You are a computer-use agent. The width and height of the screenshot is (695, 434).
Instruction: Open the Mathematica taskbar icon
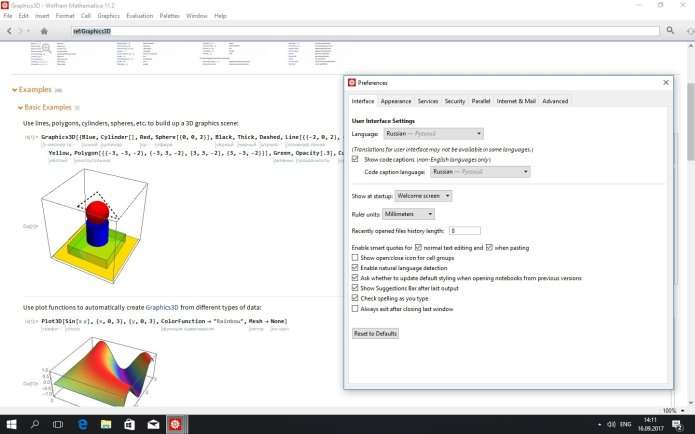click(175, 424)
